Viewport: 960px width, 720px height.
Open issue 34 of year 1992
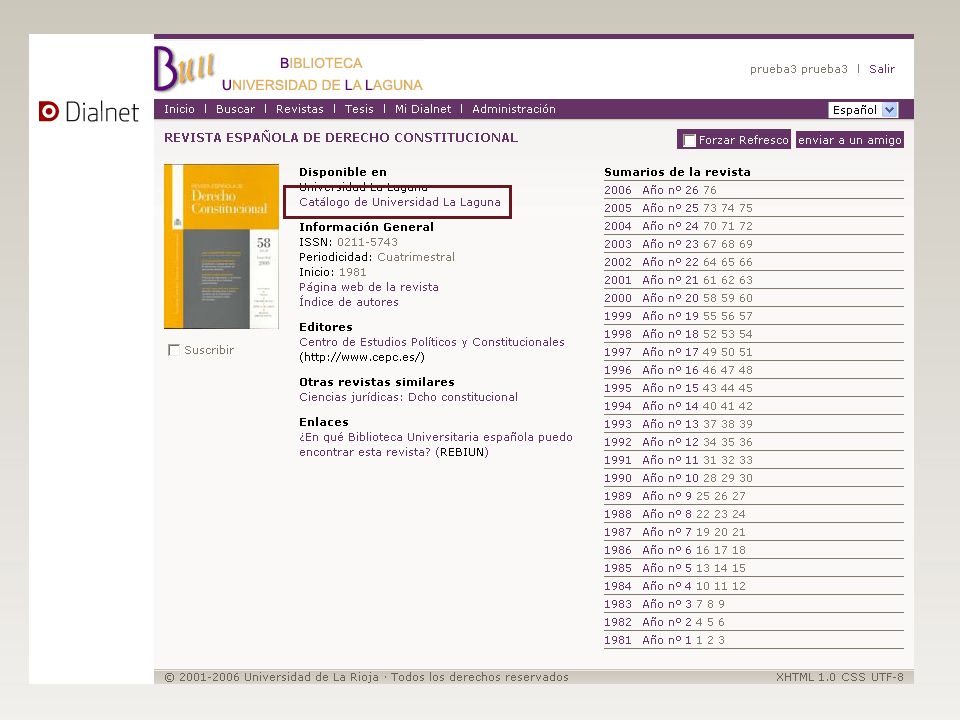[710, 442]
